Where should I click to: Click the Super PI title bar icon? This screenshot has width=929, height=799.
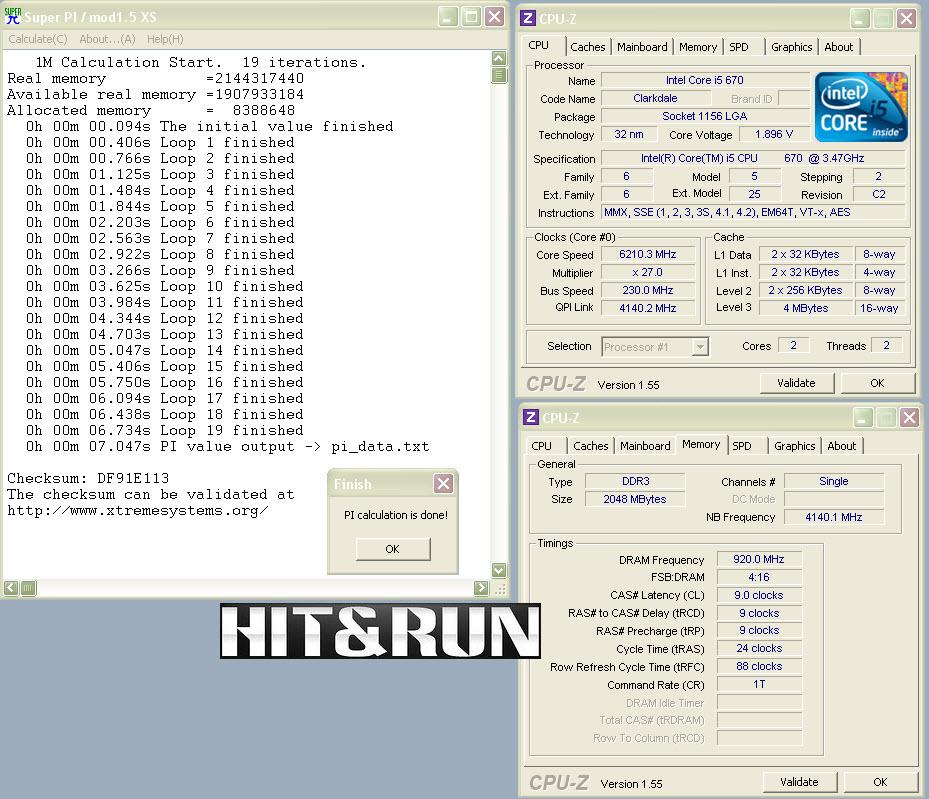pos(15,17)
